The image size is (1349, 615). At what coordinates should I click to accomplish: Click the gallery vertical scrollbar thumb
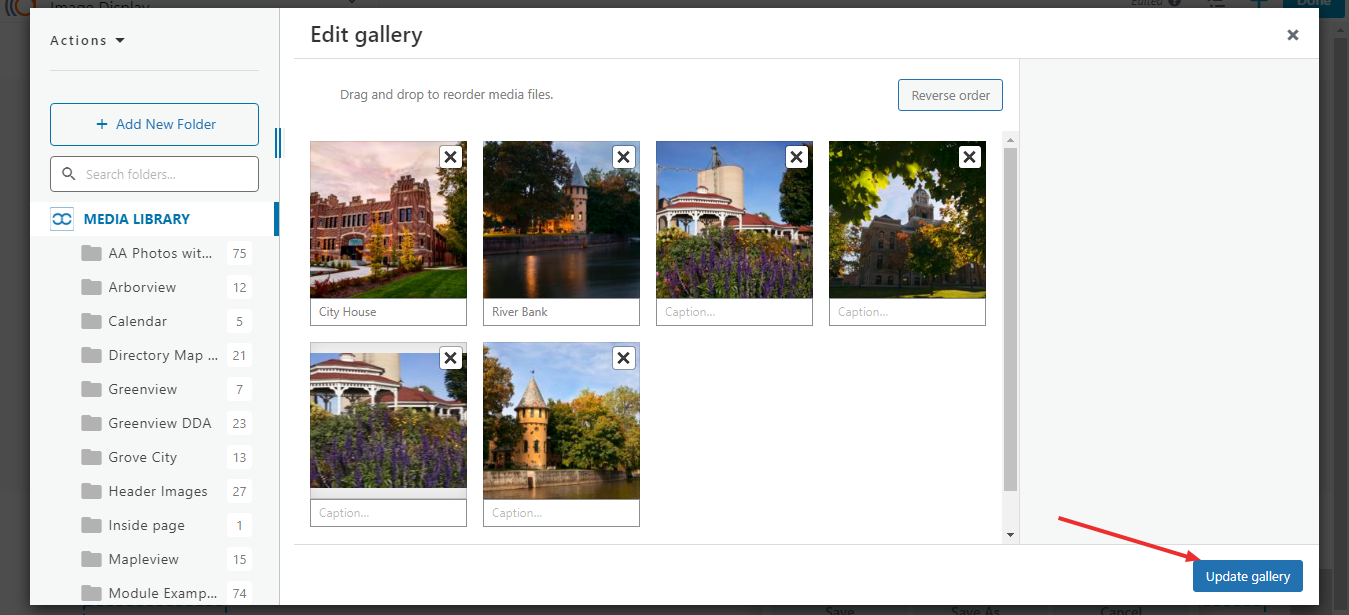tap(1010, 319)
